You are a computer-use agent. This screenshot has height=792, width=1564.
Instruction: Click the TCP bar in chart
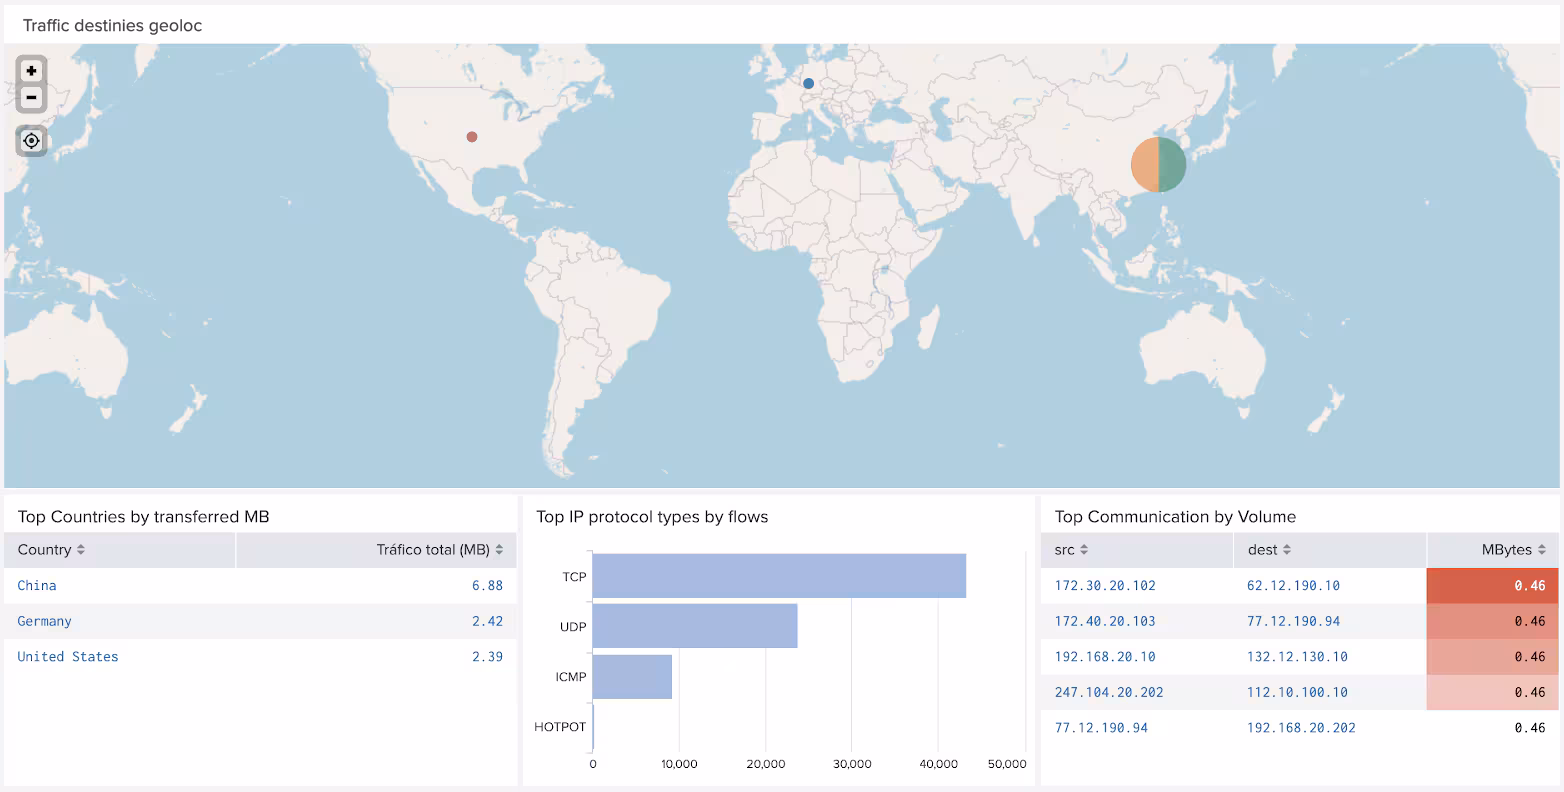[x=779, y=576]
